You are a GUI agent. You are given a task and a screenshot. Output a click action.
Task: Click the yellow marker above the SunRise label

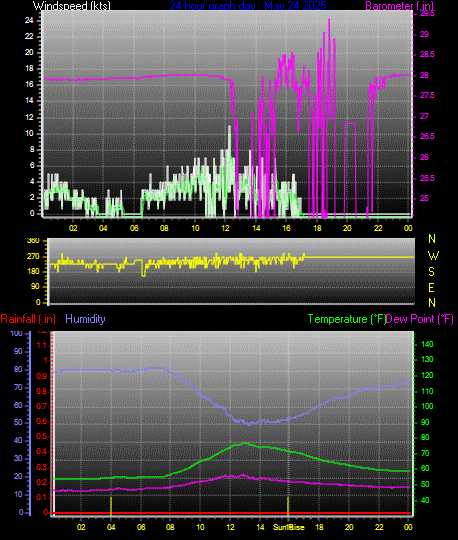288,507
